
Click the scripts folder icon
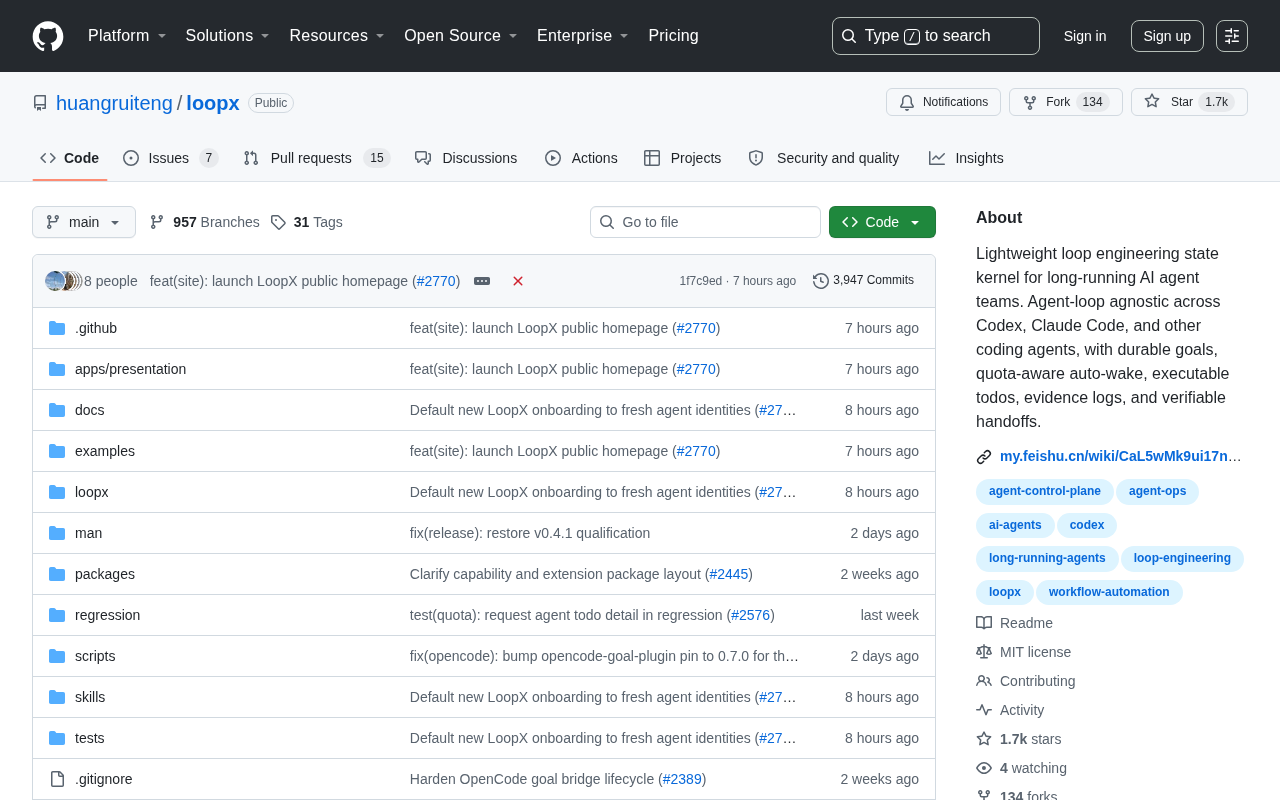(x=57, y=656)
